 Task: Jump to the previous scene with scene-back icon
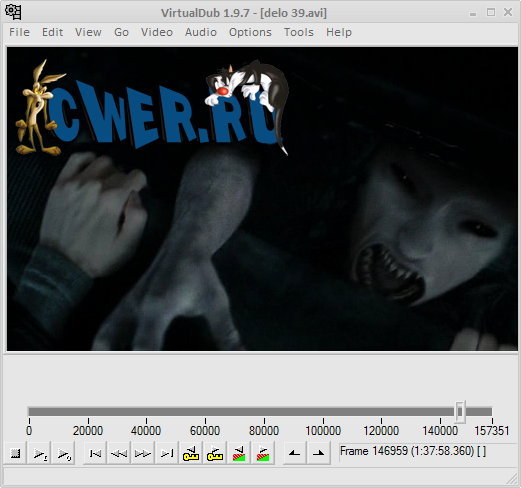239,453
